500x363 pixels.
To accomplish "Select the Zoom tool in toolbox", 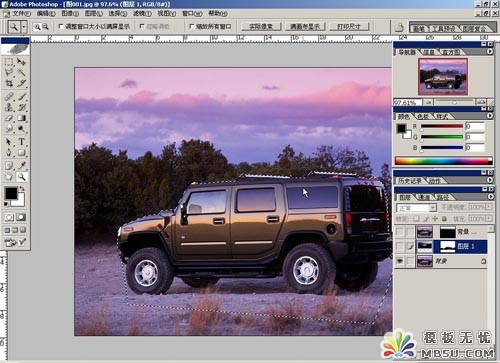I will click(22, 177).
